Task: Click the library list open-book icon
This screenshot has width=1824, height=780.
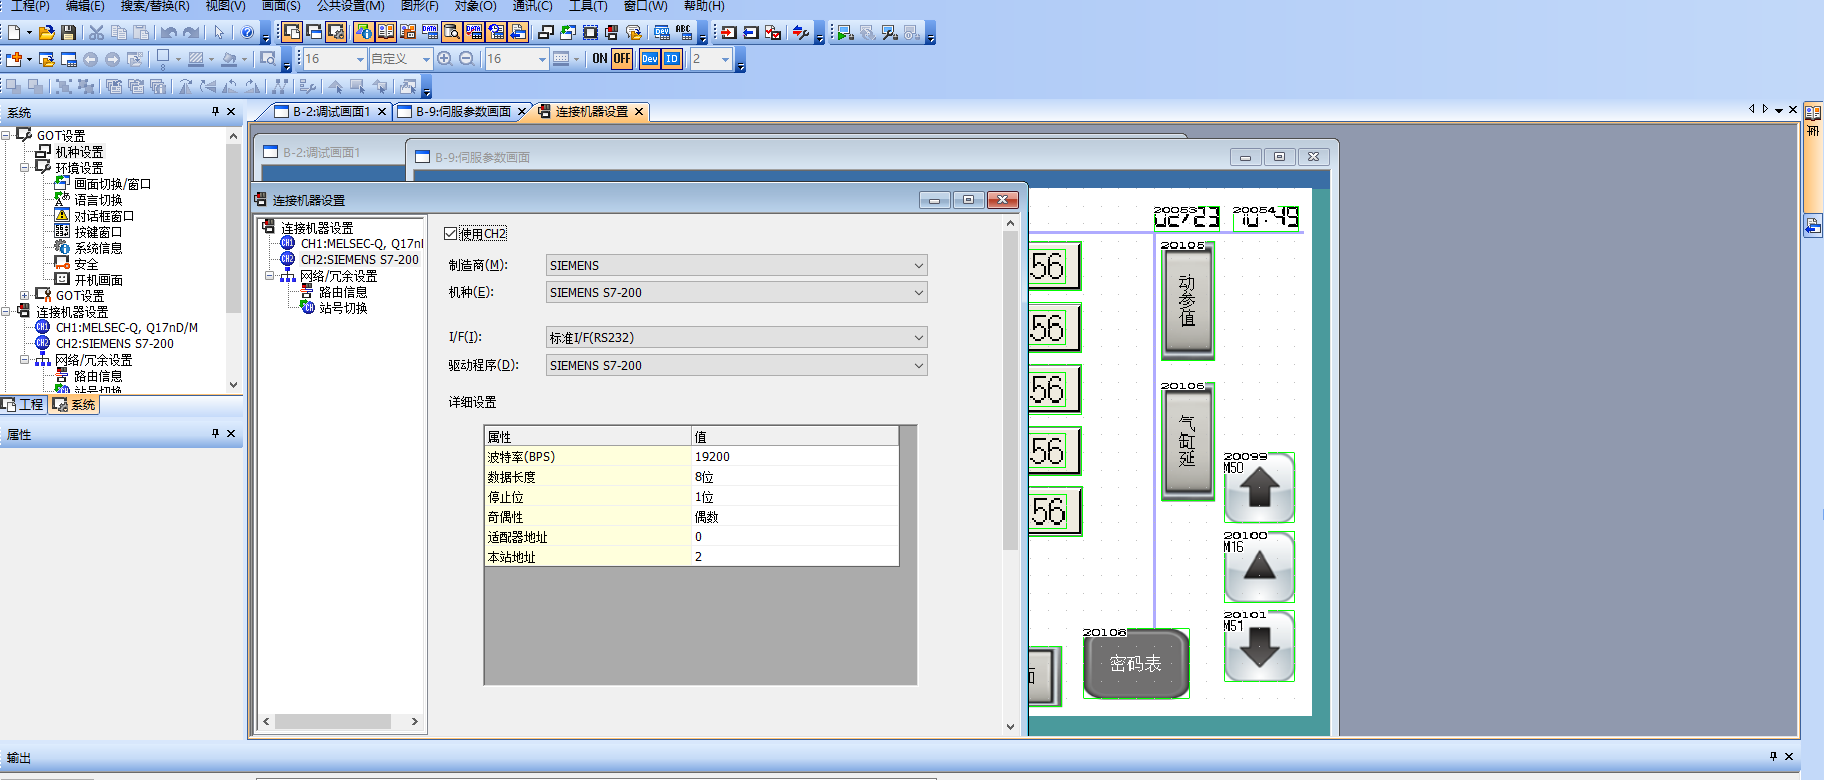Action: point(386,32)
